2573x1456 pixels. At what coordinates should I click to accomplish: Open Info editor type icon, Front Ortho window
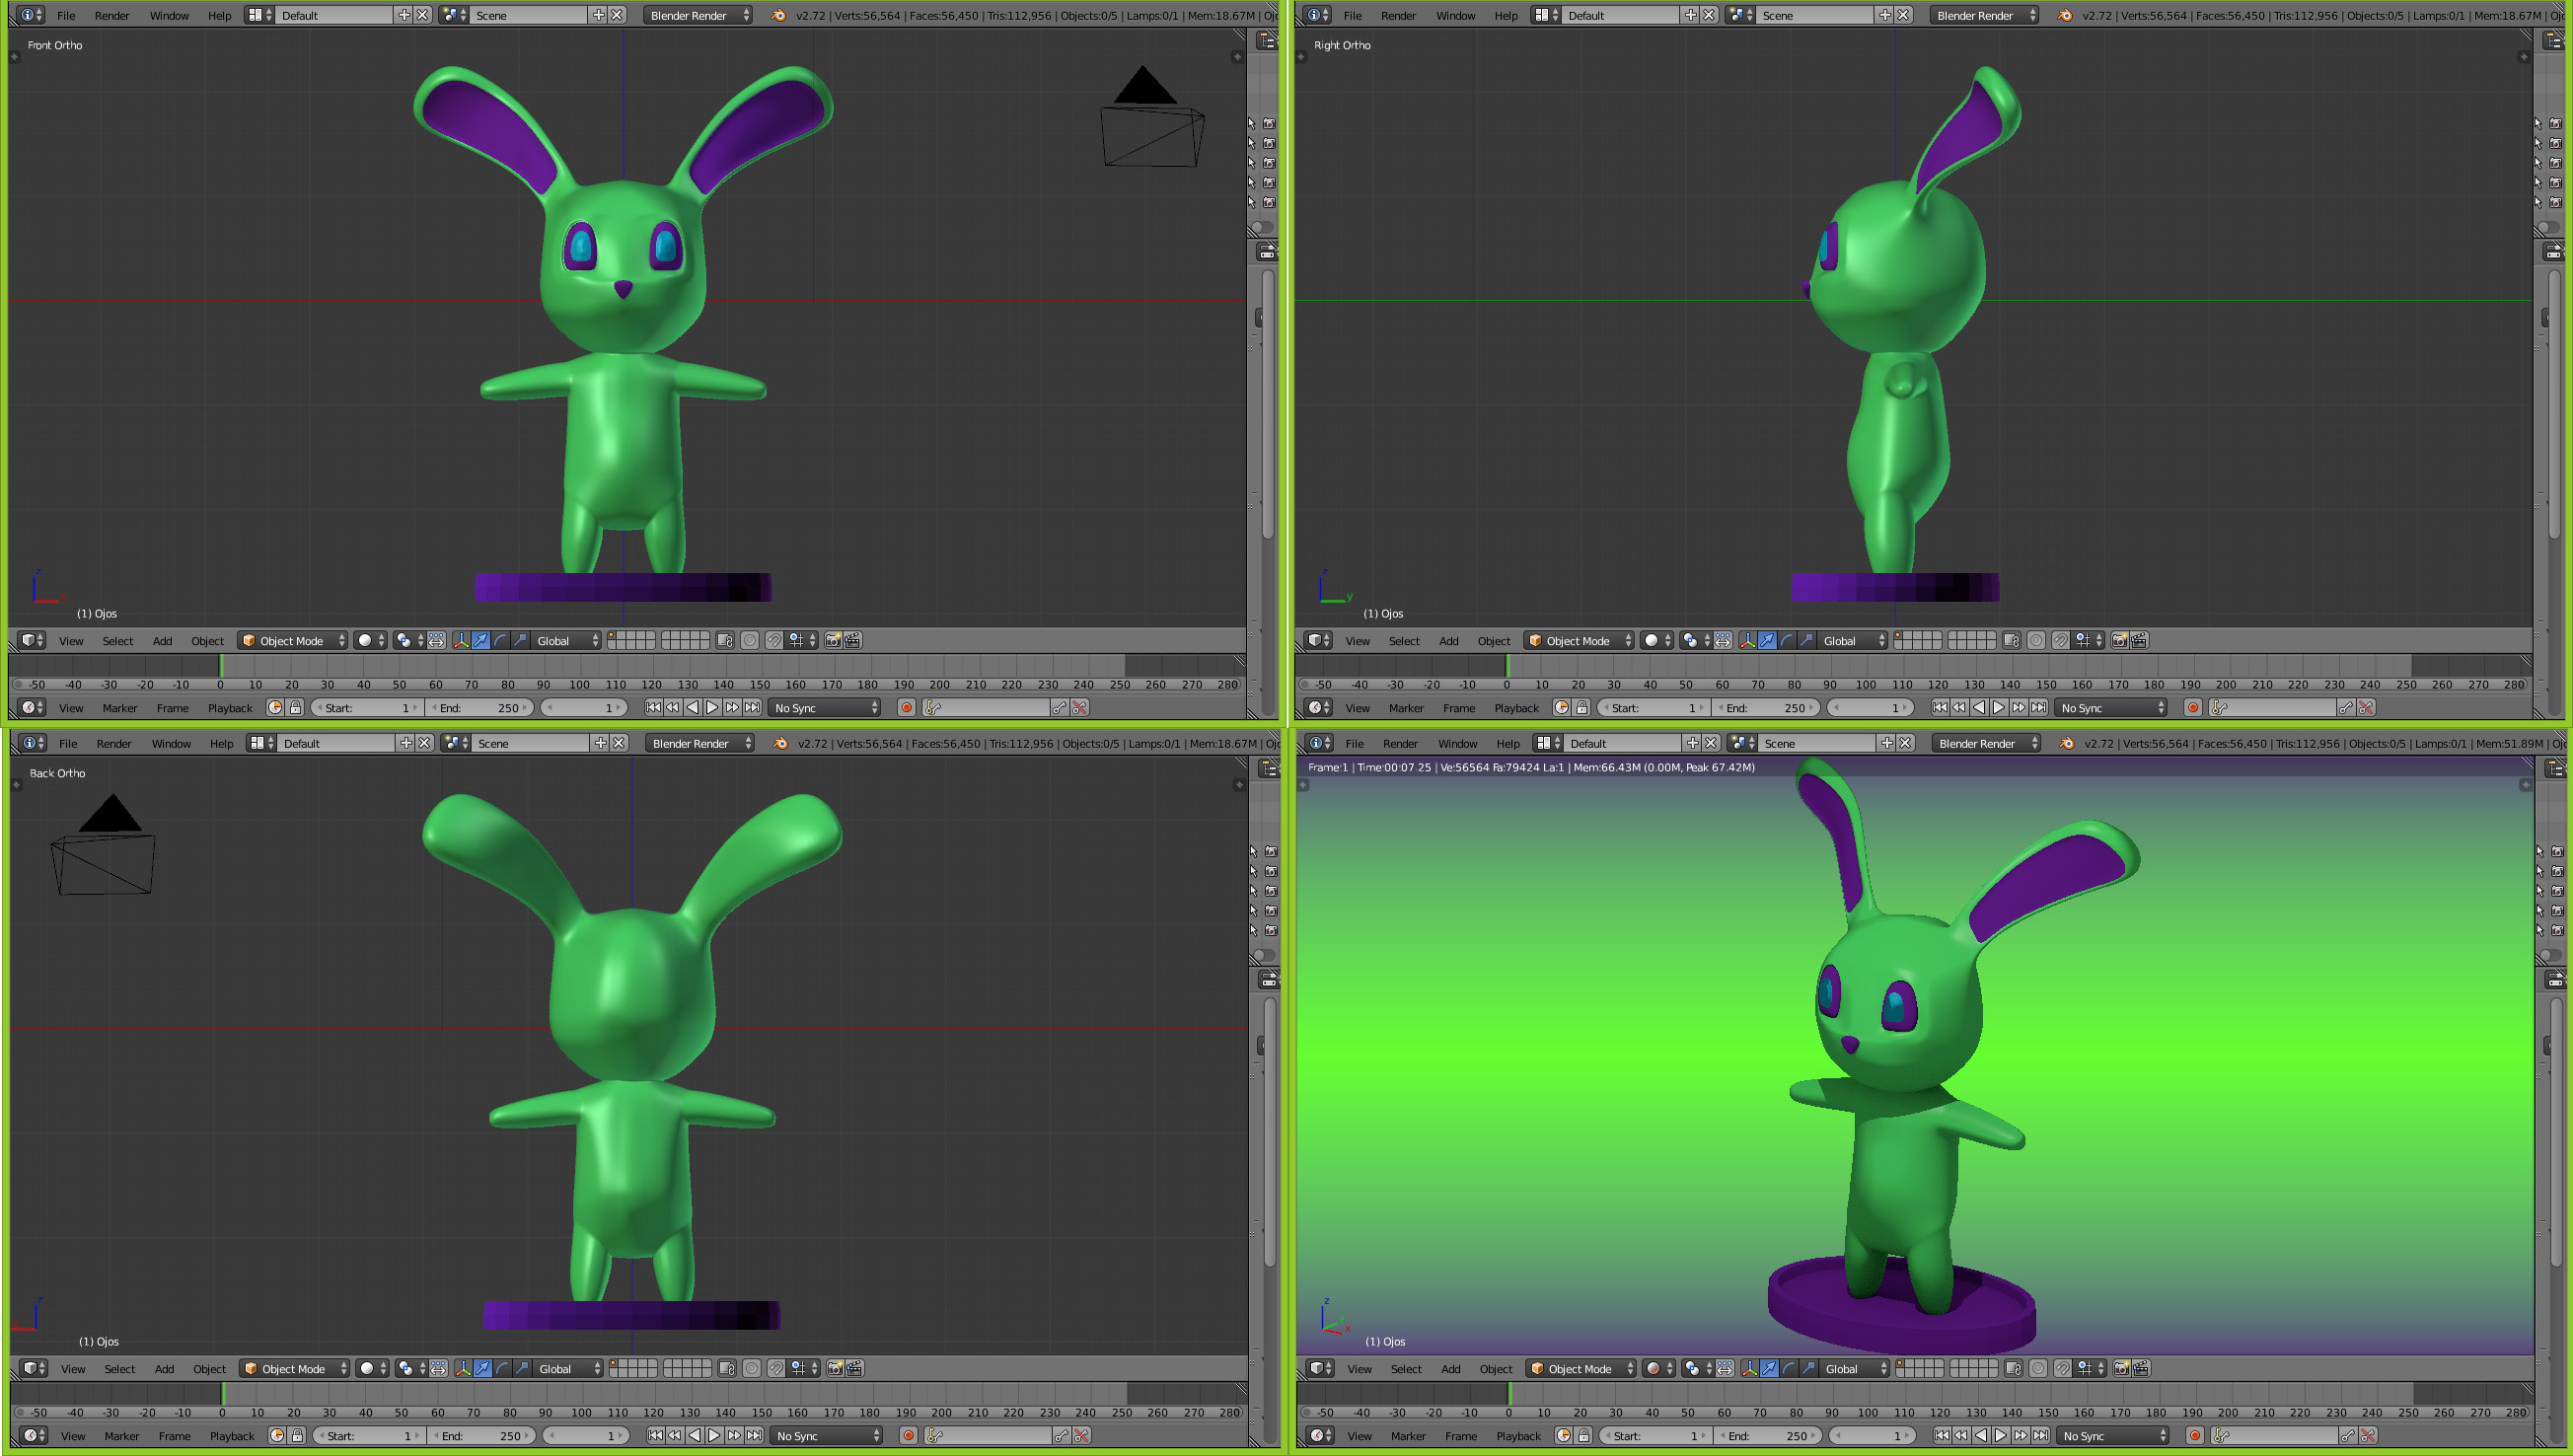pos(30,15)
